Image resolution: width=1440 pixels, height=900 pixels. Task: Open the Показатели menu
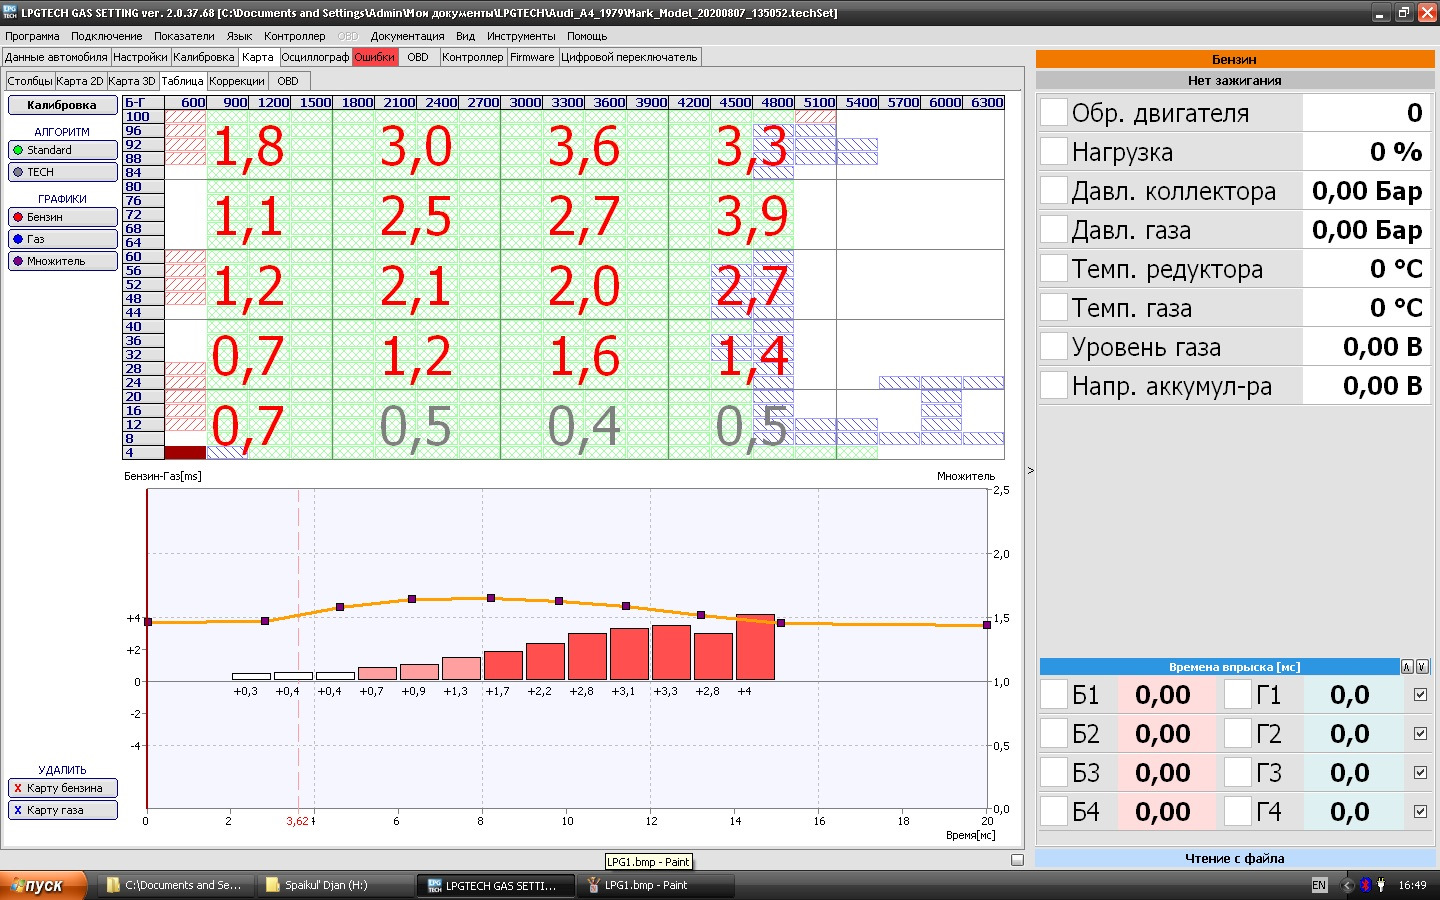184,36
